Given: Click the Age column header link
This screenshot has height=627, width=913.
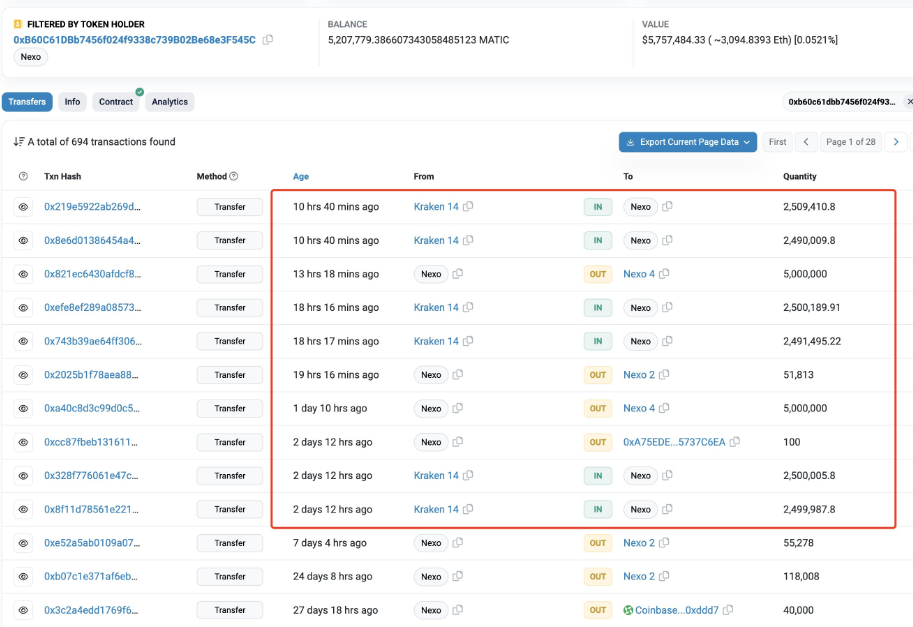Looking at the screenshot, I should [301, 177].
